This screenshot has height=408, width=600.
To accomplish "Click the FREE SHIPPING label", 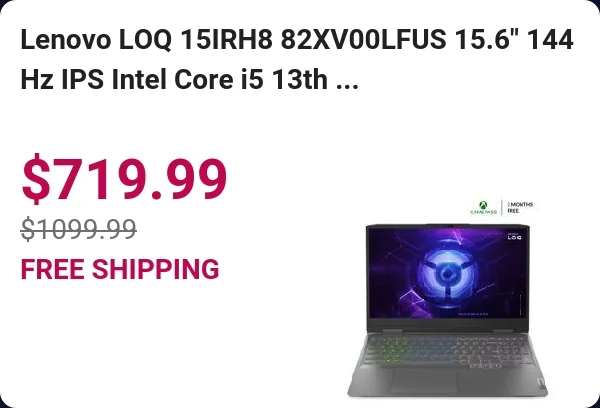I will (120, 269).
